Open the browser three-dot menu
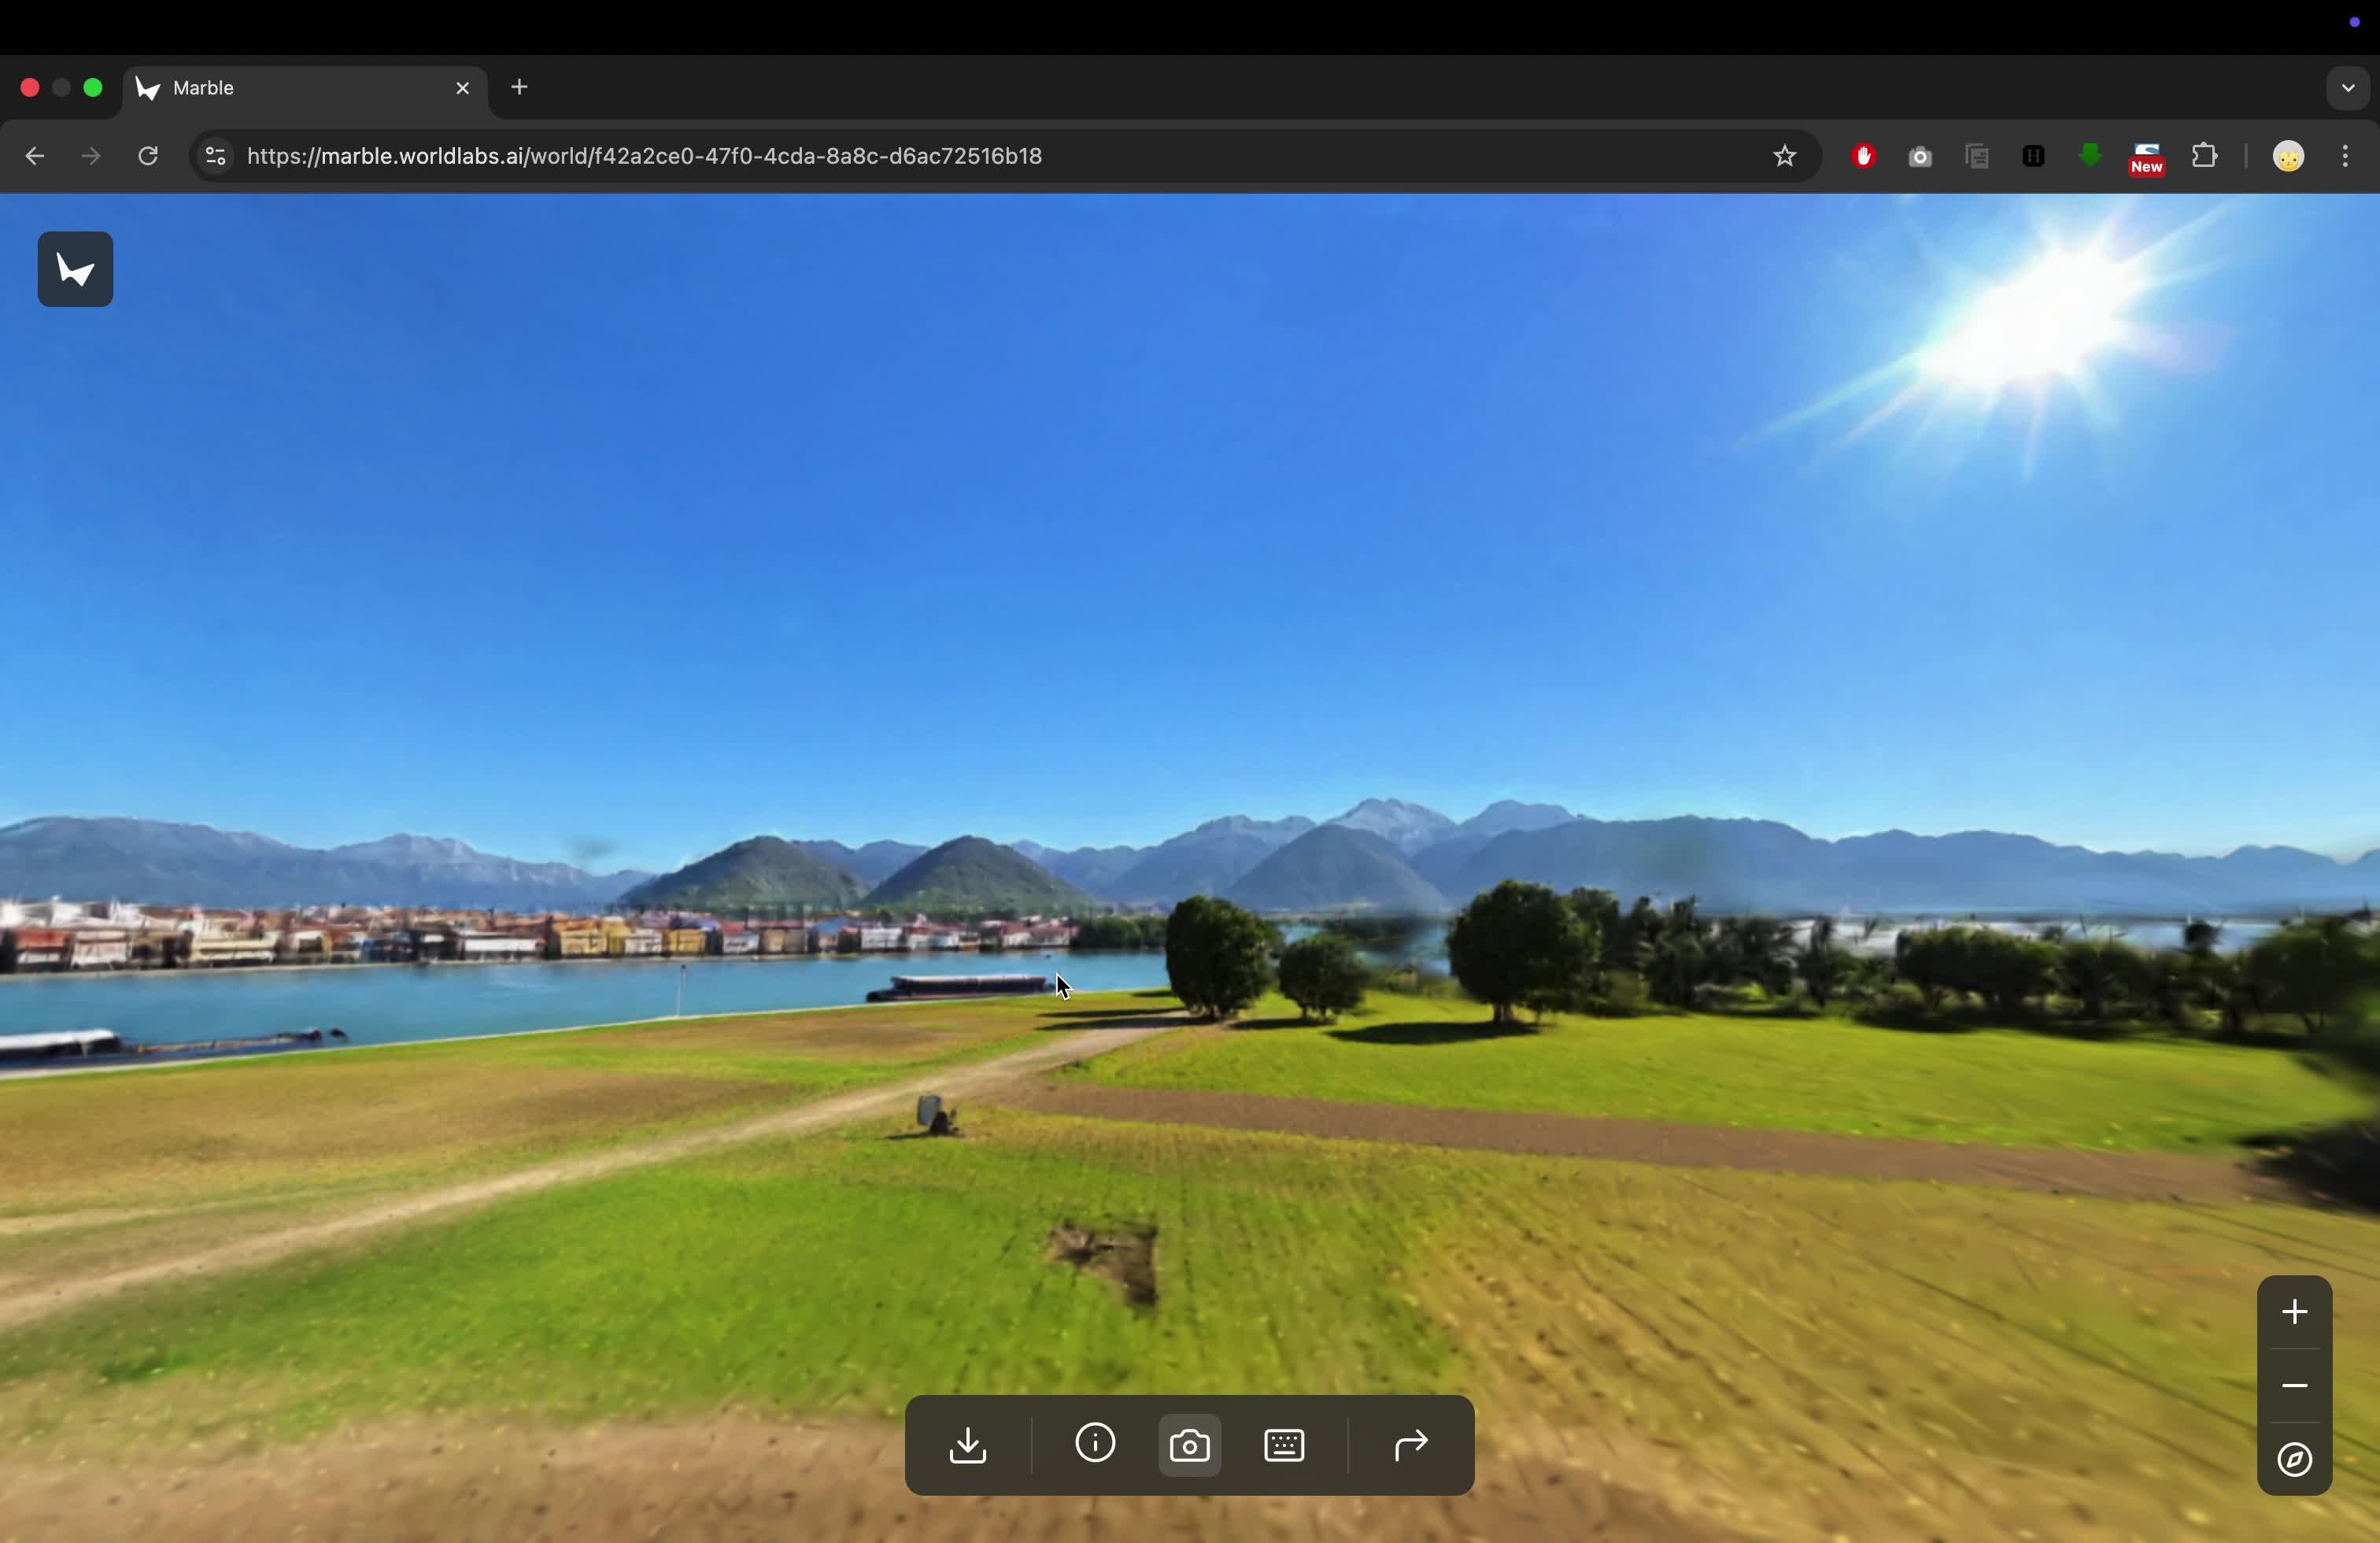 pyautogui.click(x=2345, y=156)
